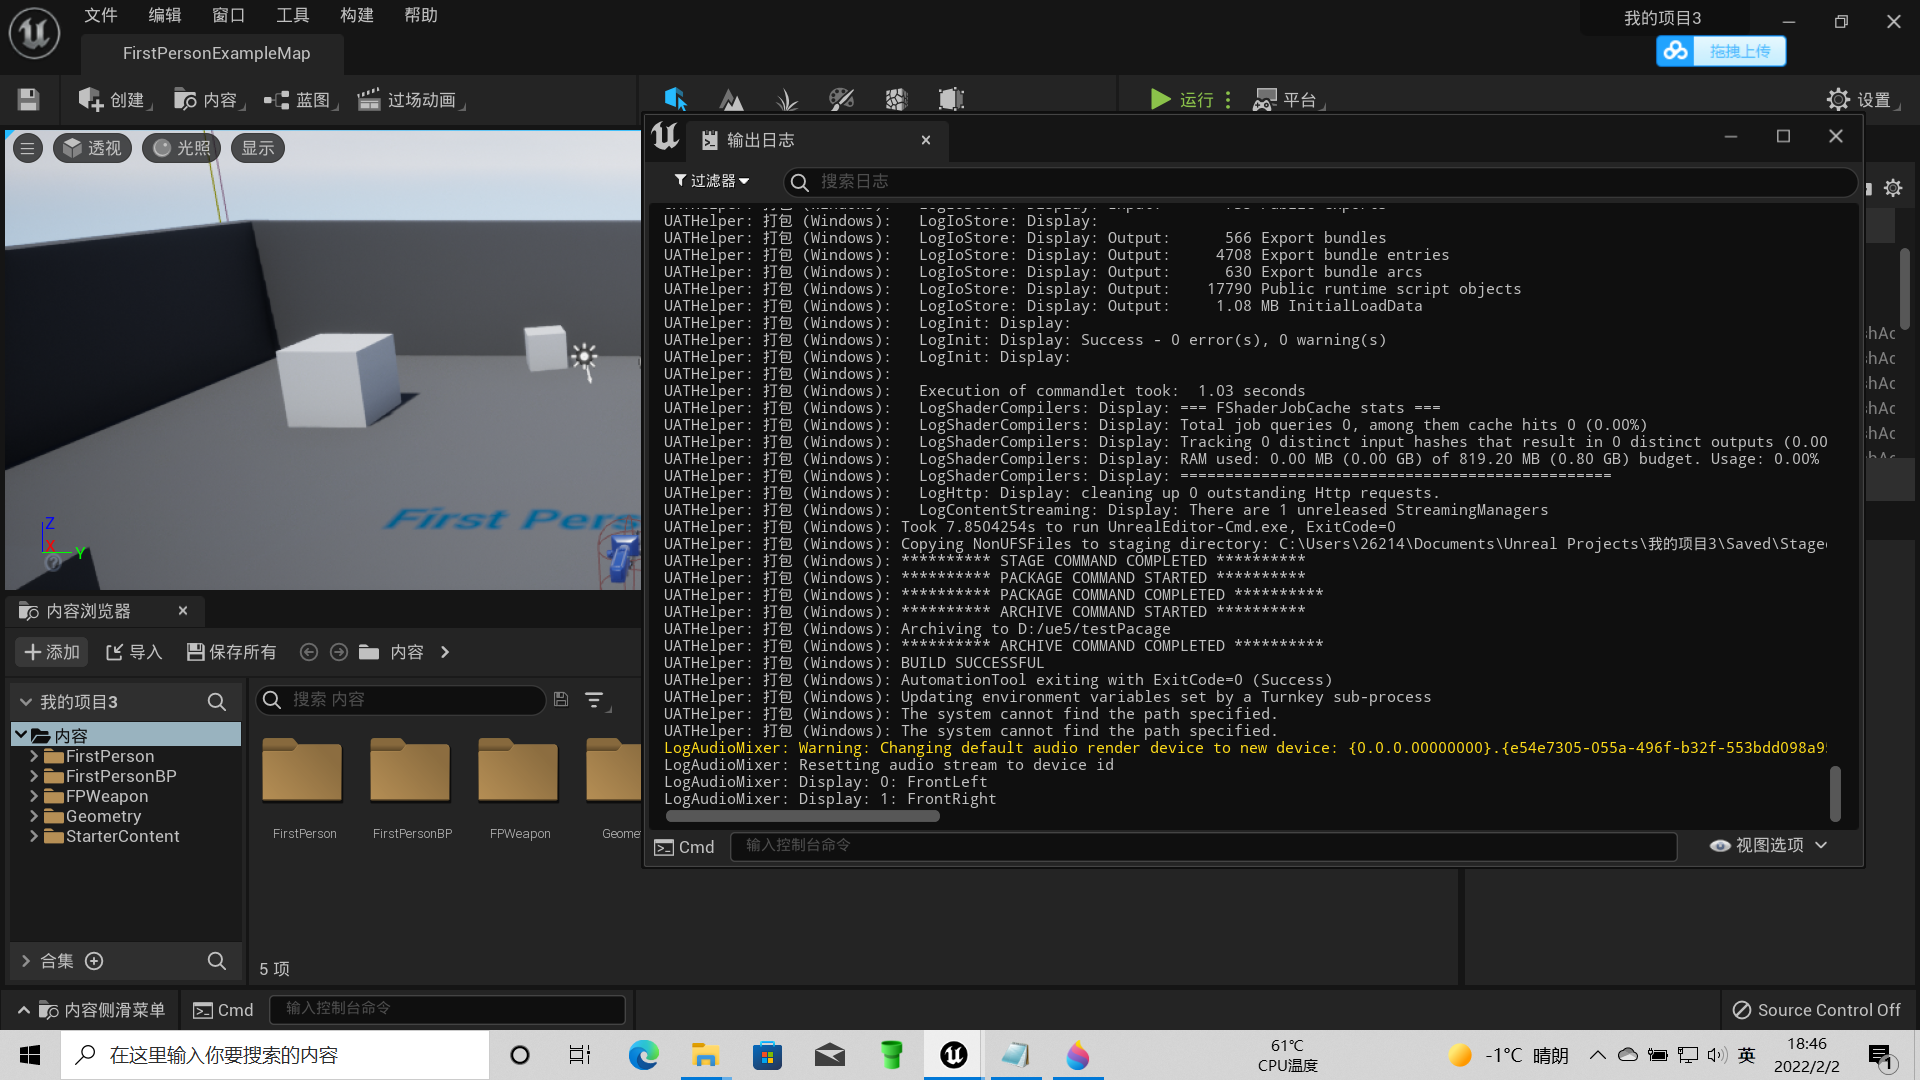This screenshot has height=1080, width=1920.
Task: Open the Blueprint (蓝图) toolbar dropdown
Action: tap(300, 99)
